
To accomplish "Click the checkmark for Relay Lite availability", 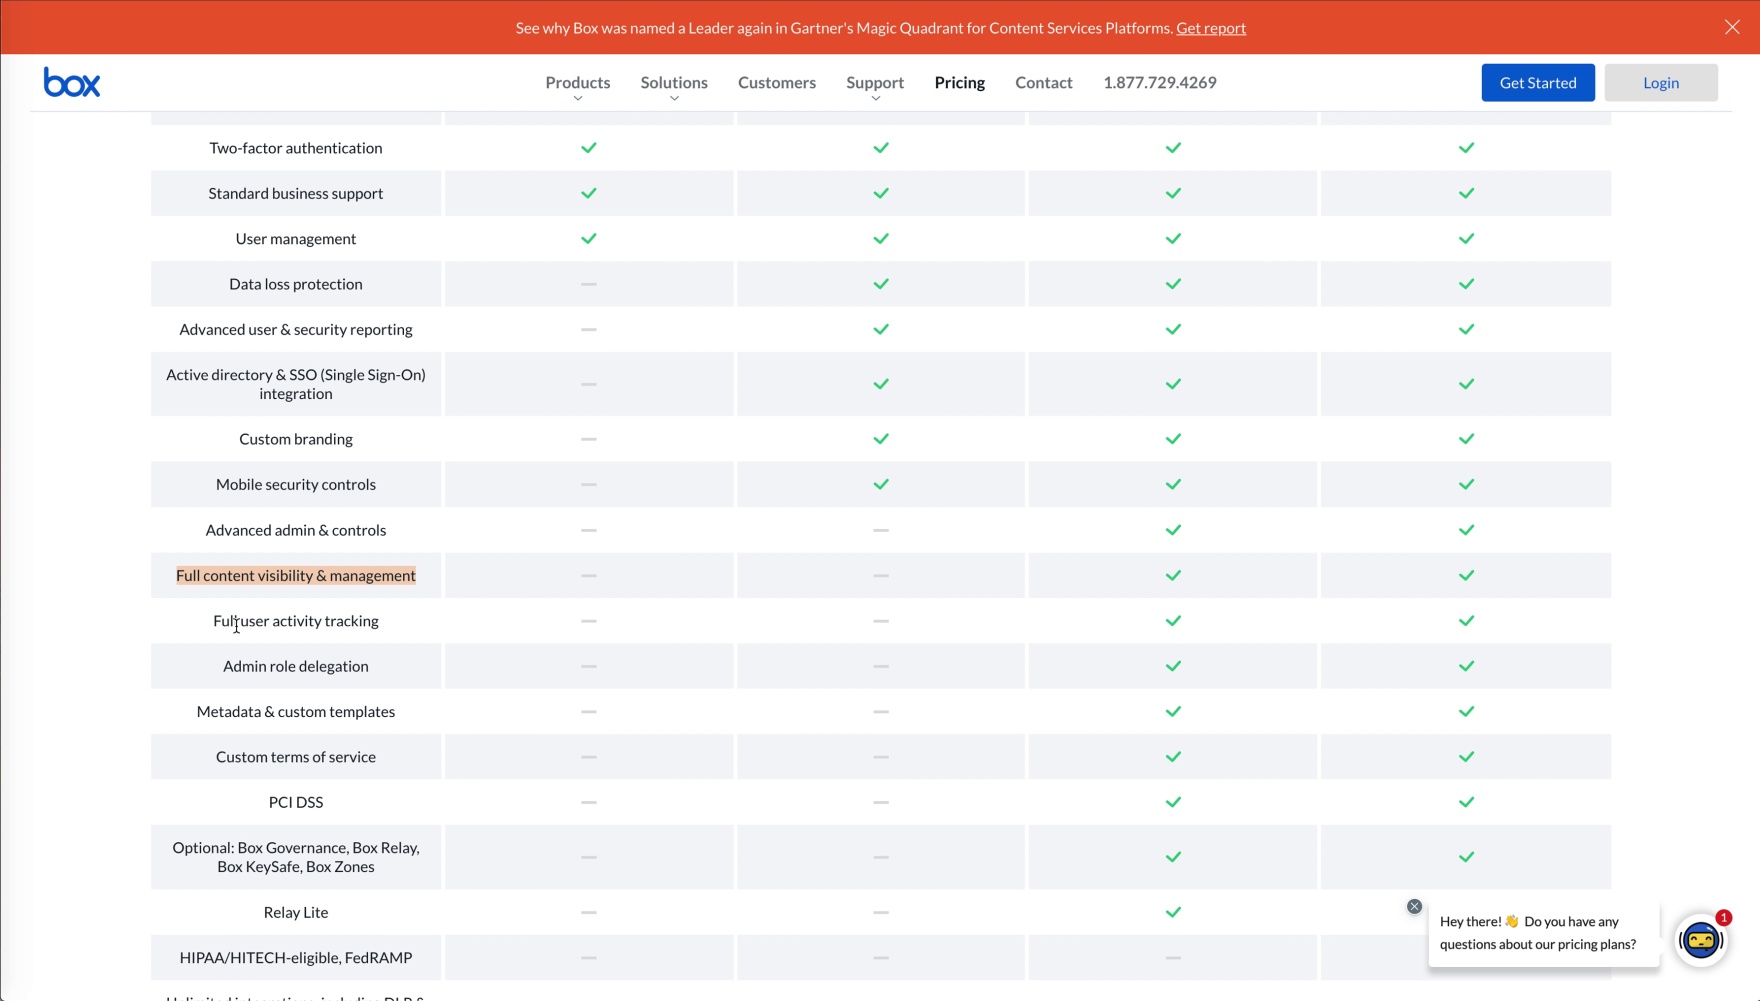I will [1172, 912].
